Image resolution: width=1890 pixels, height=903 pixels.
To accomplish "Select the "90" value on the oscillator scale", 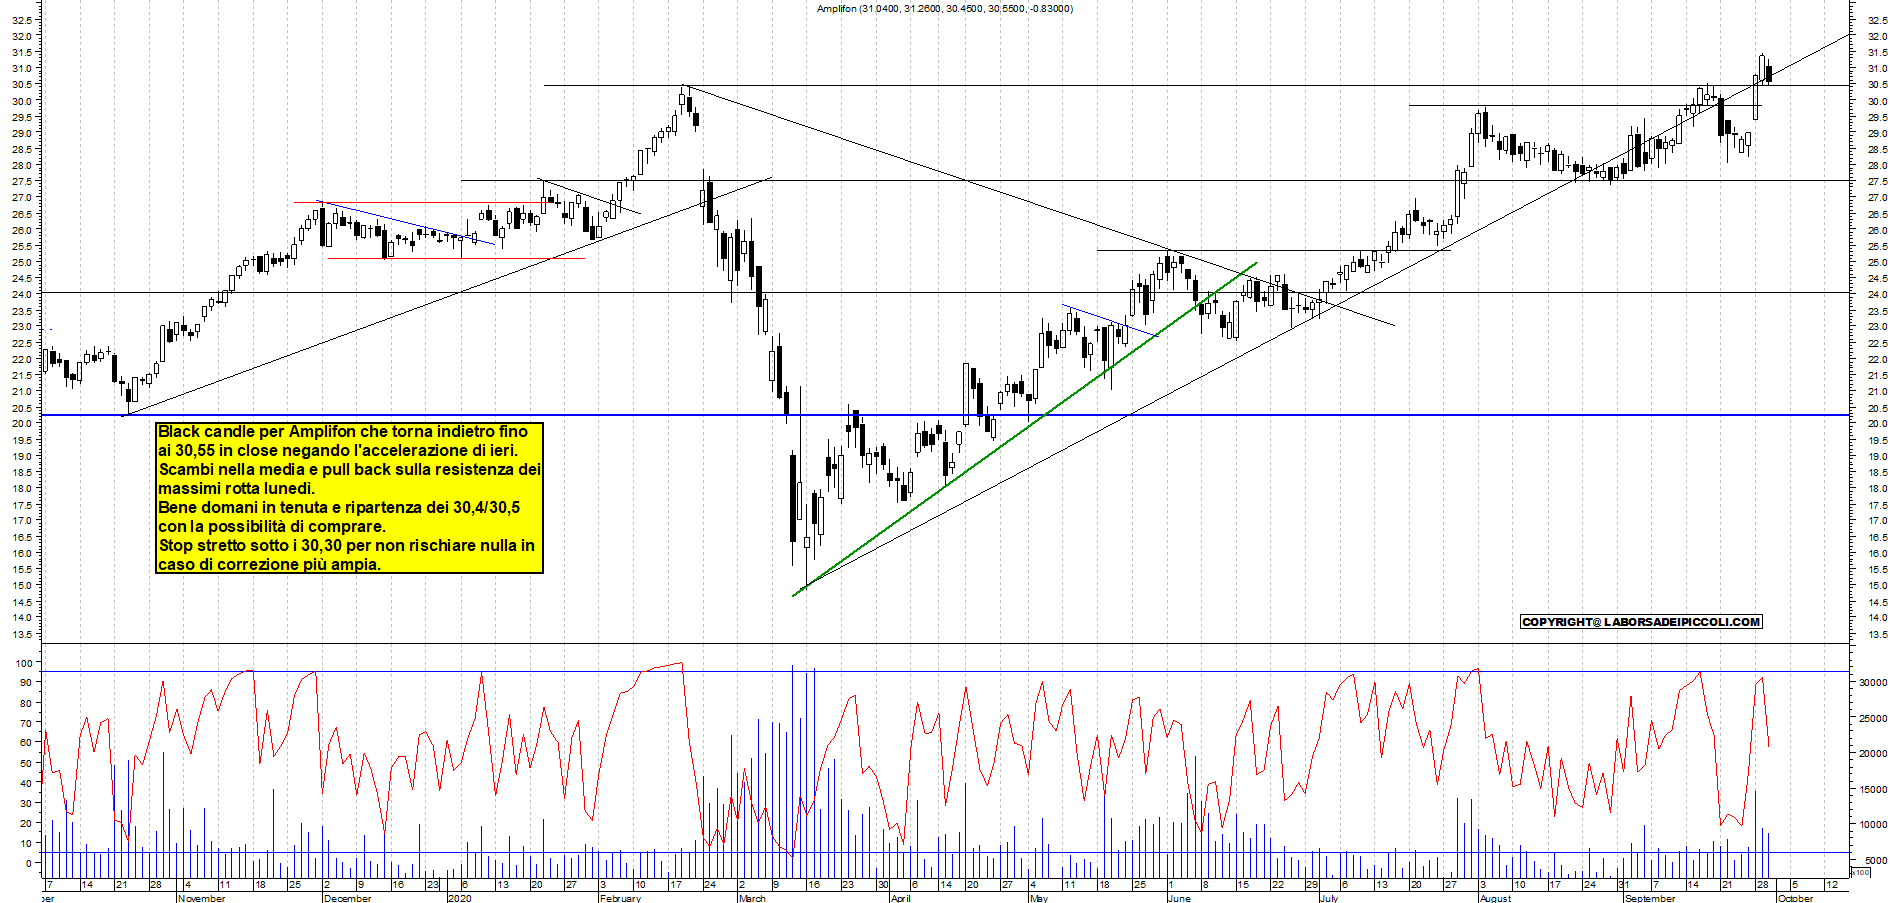I will coord(26,683).
